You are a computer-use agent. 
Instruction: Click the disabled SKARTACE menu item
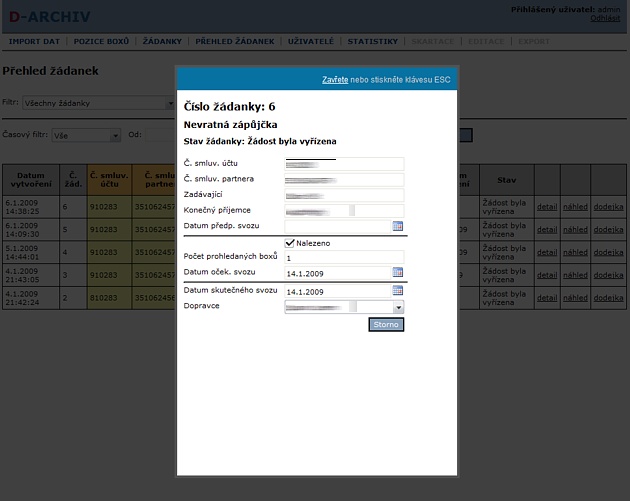tap(433, 41)
